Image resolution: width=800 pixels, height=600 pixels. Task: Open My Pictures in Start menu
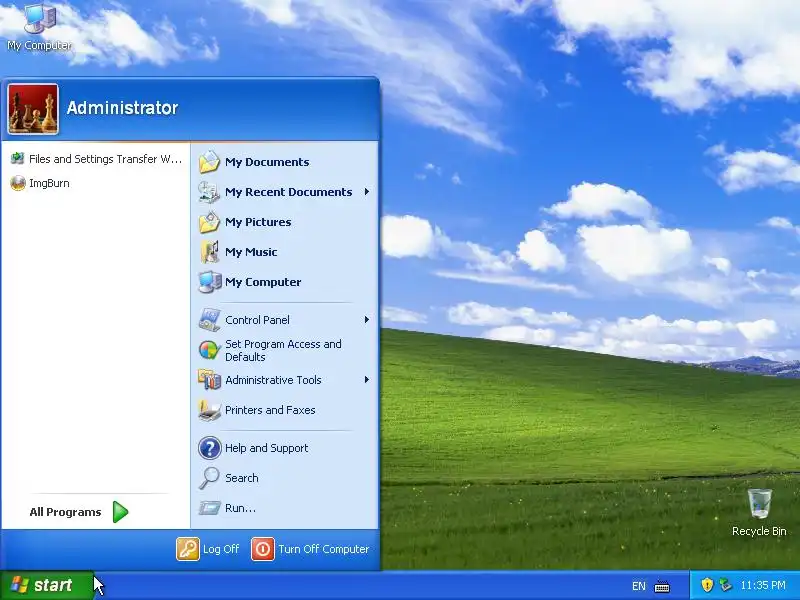[x=285, y=222]
